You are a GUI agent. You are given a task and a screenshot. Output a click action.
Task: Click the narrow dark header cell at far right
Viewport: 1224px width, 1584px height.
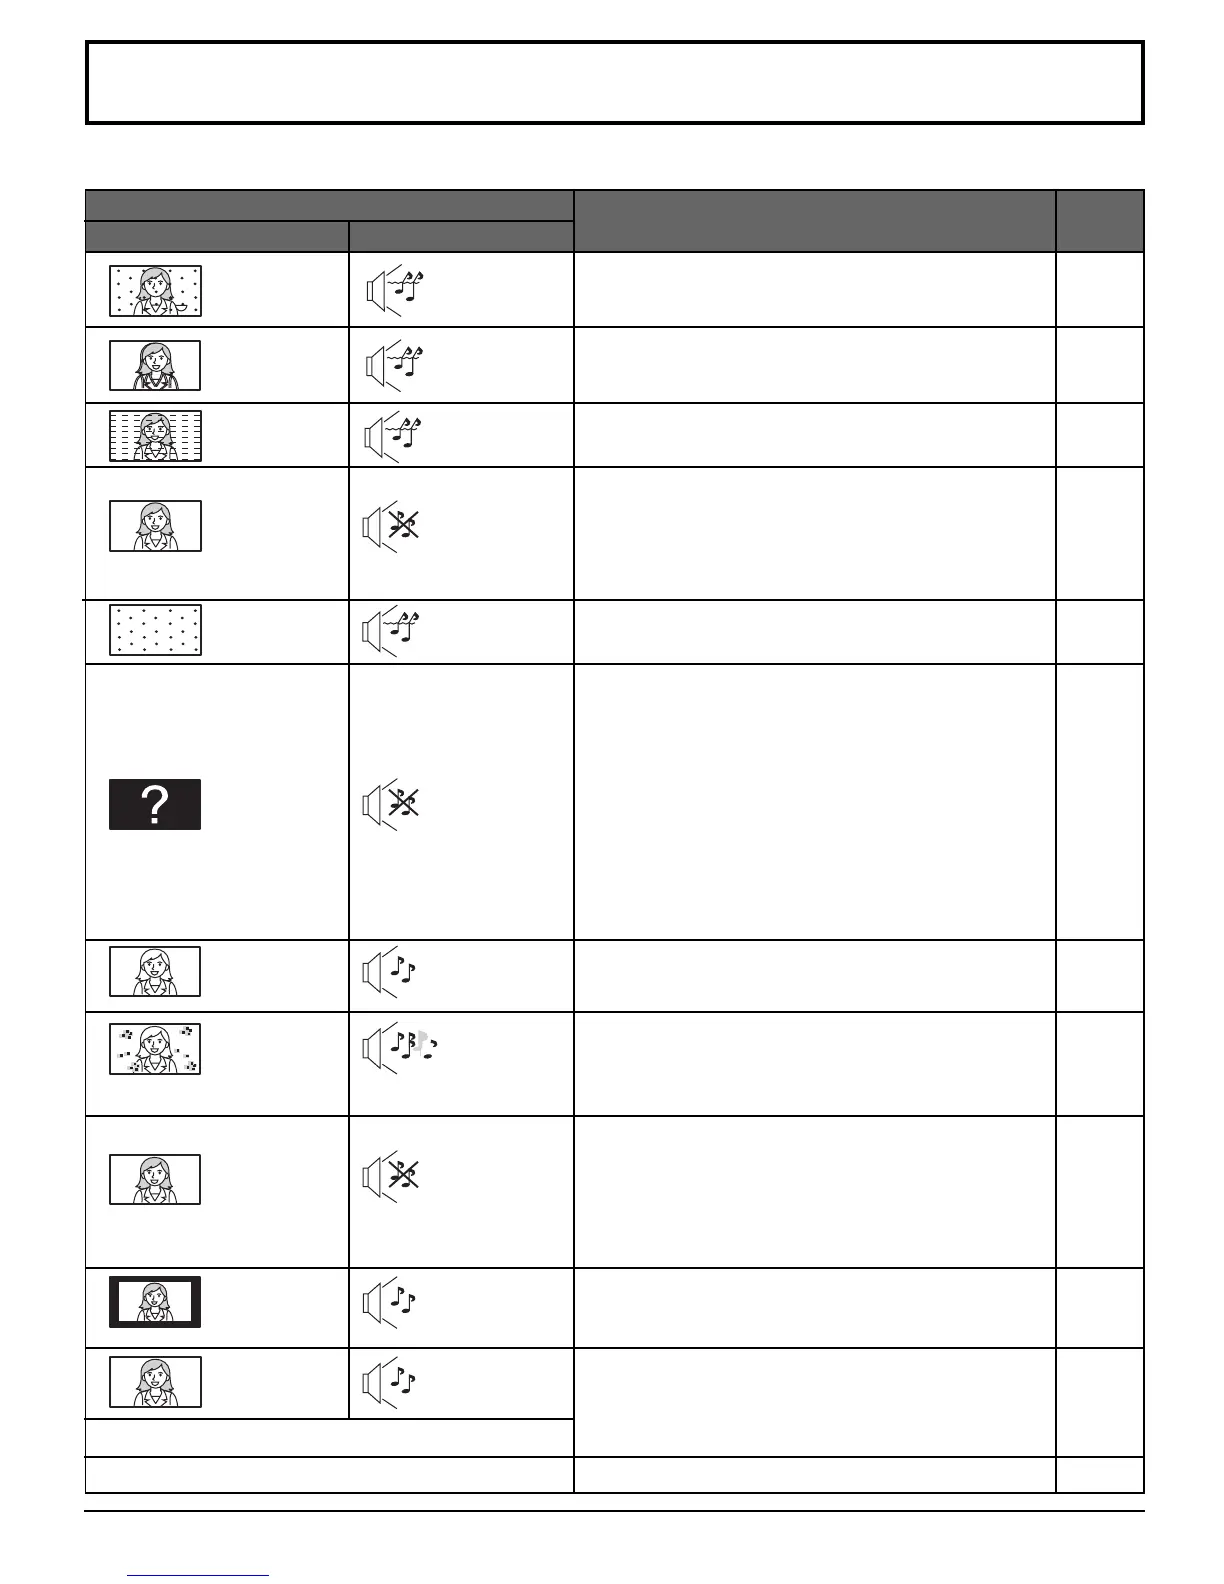[x=1099, y=220]
